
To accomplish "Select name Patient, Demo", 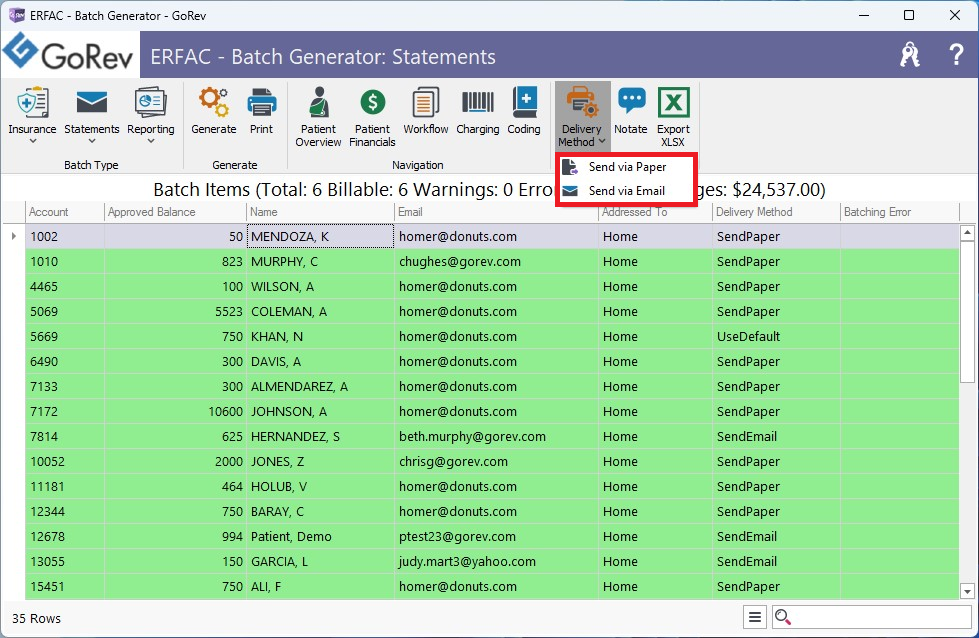I will click(291, 536).
